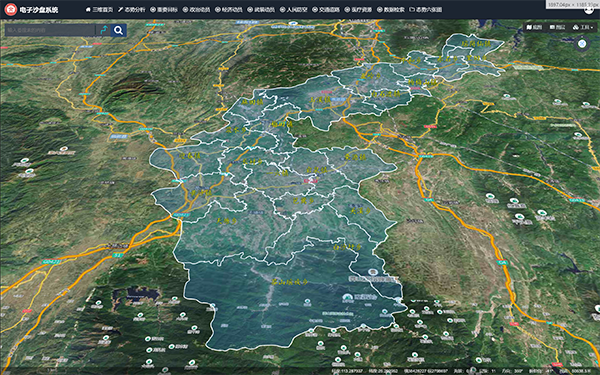This screenshot has height=375, width=600.
Task: Select the 人民防空 navigation item
Action: pyautogui.click(x=293, y=10)
